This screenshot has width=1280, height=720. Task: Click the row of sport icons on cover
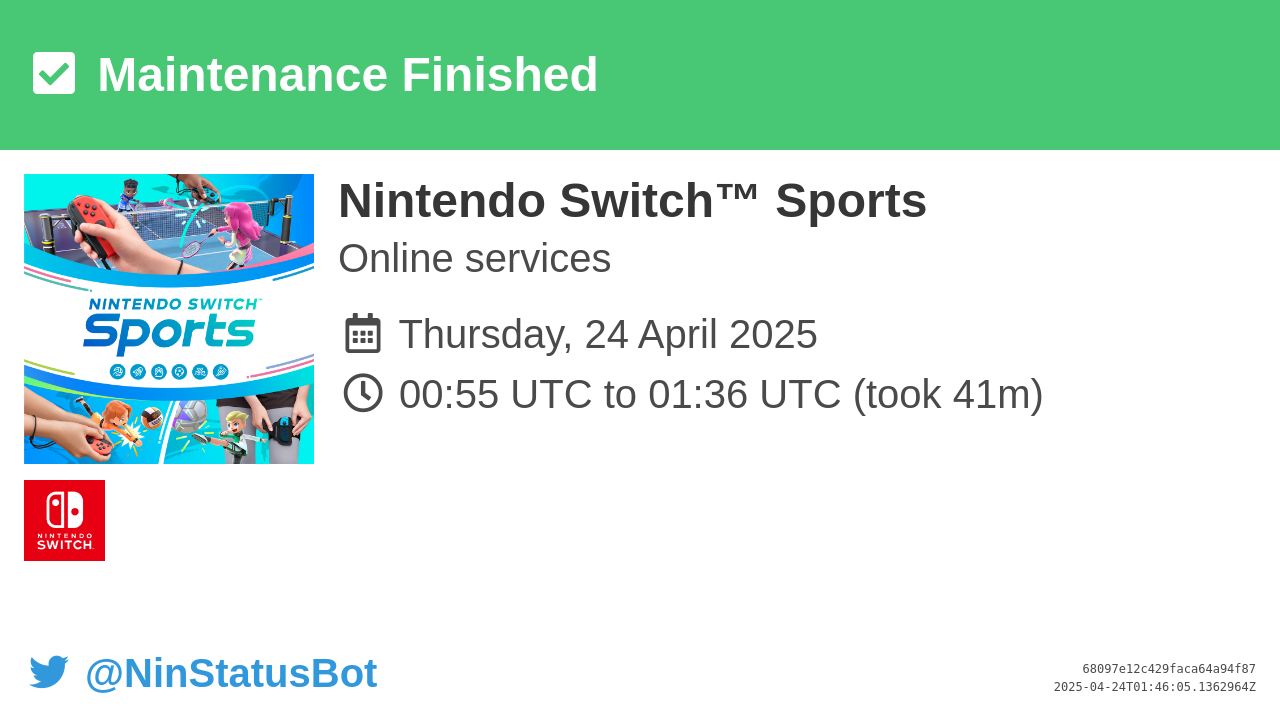[x=169, y=372]
